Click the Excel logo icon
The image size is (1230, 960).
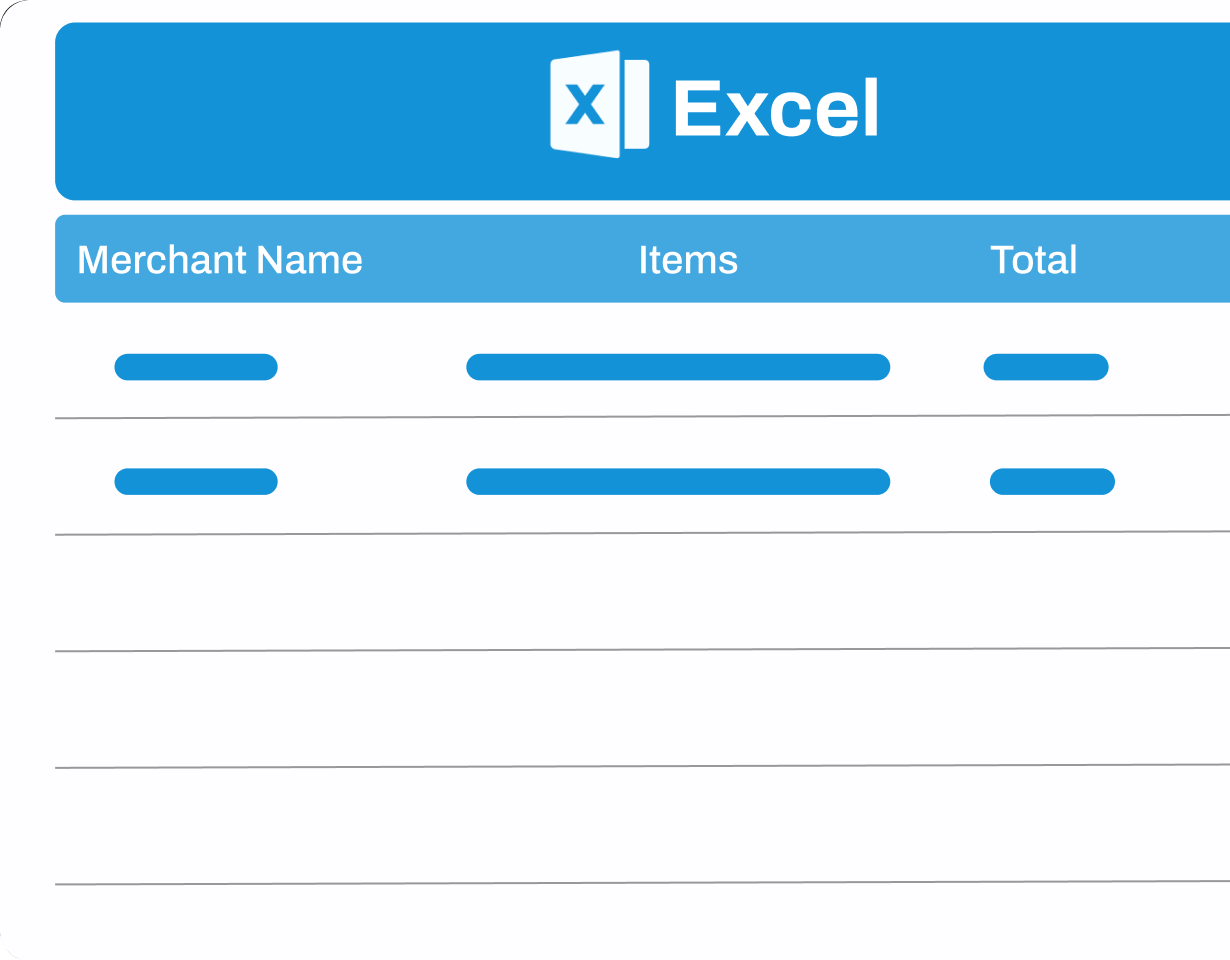[x=599, y=104]
